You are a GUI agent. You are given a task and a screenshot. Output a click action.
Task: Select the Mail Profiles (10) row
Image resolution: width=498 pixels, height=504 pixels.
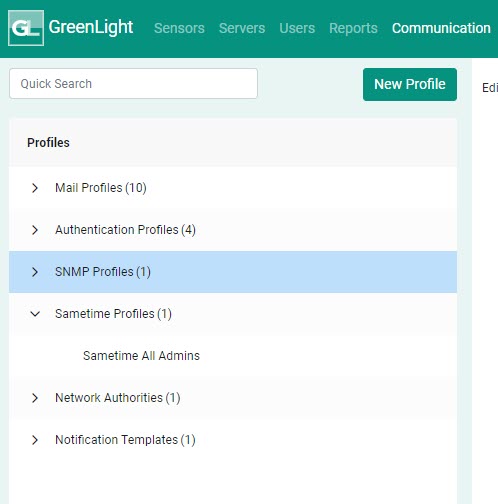point(233,188)
